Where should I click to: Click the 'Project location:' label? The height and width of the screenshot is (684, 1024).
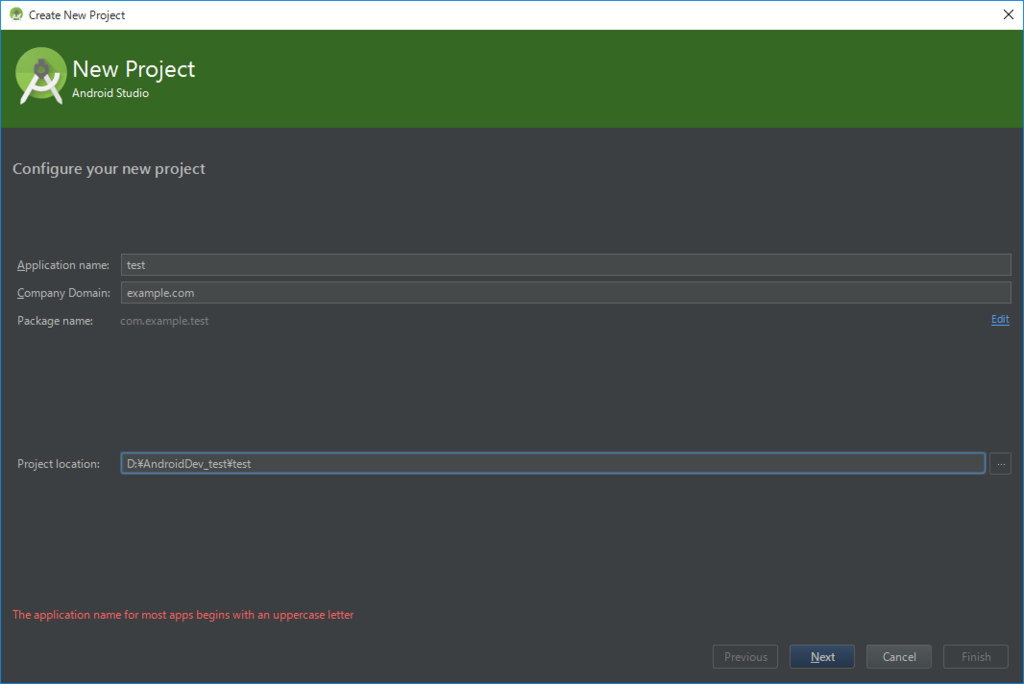click(x=59, y=464)
